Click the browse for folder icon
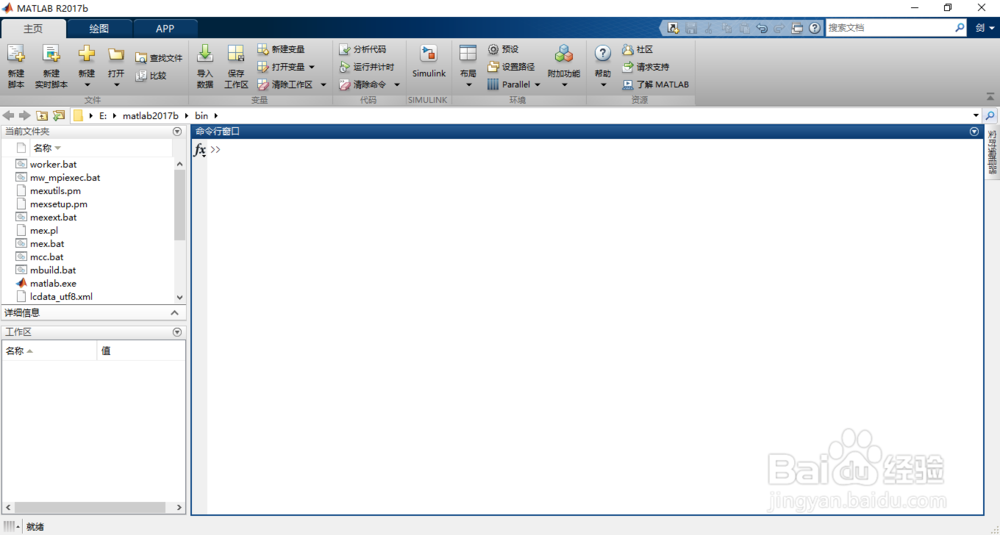This screenshot has height=535, width=1000. point(59,115)
